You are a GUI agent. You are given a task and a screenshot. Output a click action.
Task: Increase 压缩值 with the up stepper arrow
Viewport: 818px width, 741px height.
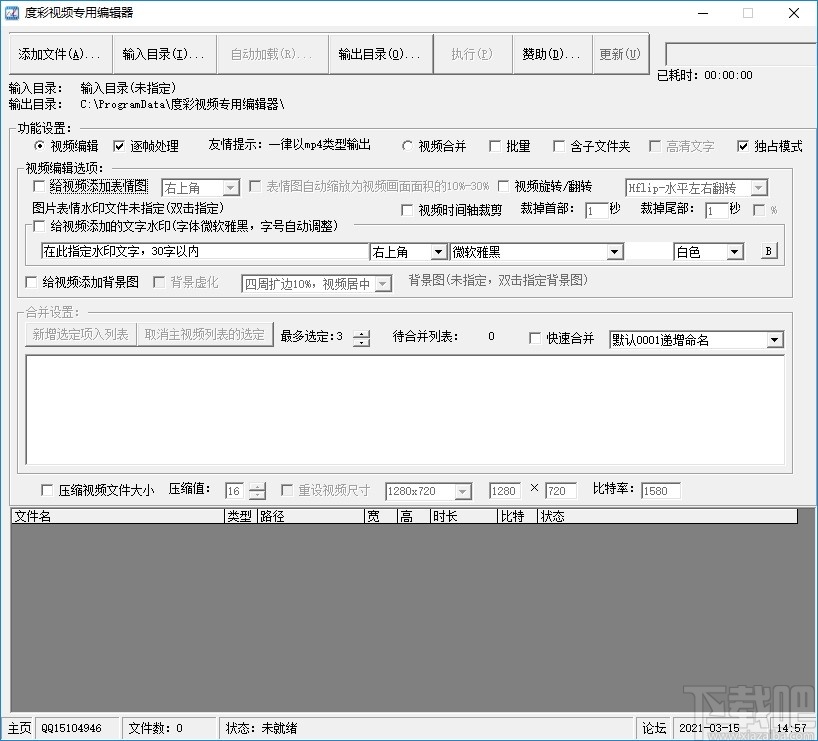[258, 486]
